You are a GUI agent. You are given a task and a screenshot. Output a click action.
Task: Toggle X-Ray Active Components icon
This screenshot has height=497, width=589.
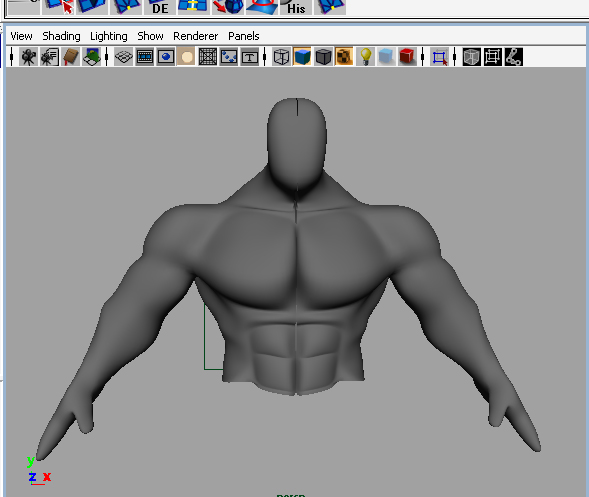point(492,57)
